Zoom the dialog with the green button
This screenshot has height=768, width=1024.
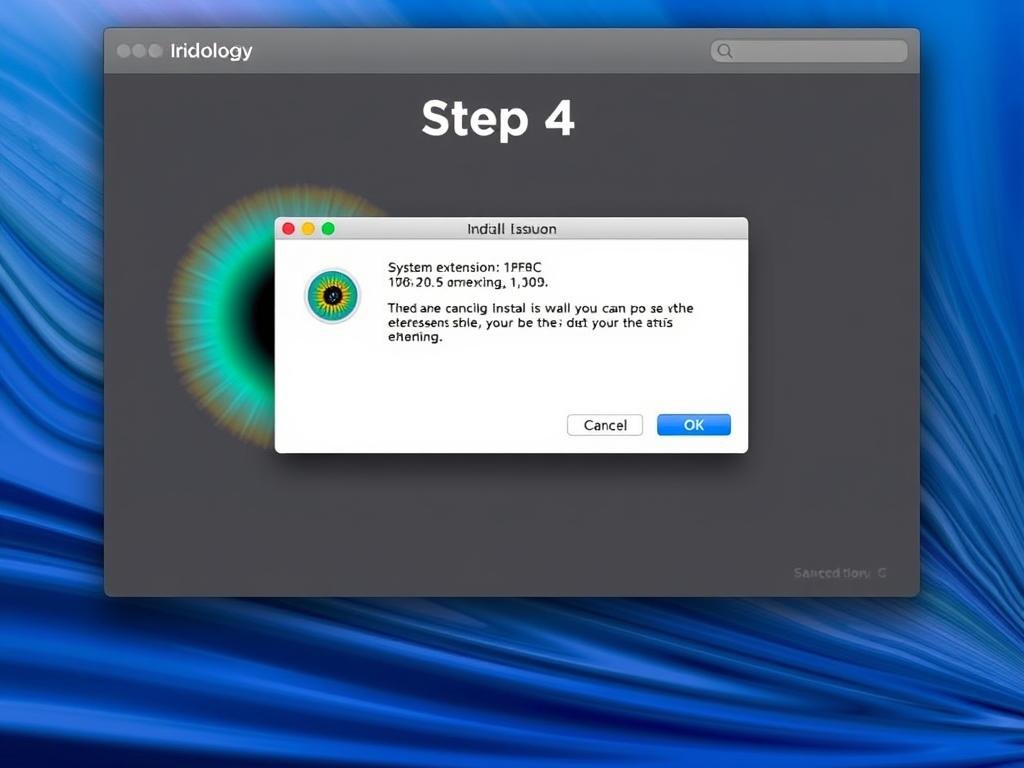pyautogui.click(x=328, y=229)
